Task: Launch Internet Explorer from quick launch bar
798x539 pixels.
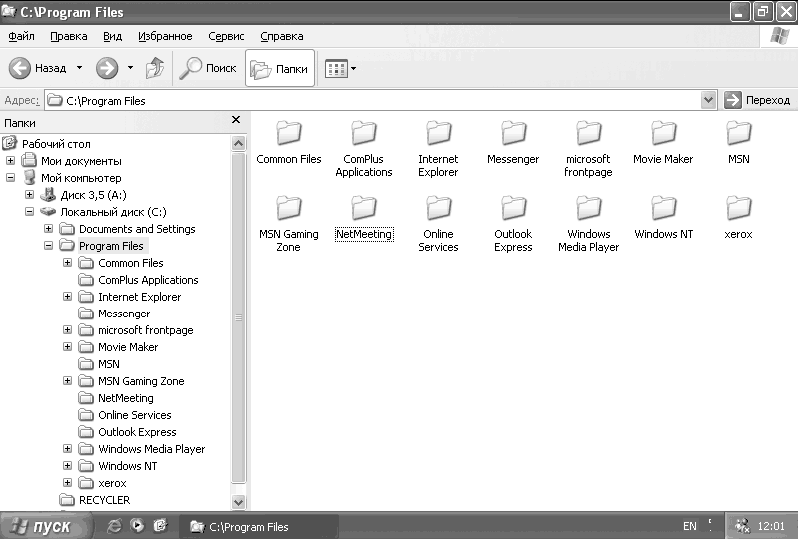Action: pyautogui.click(x=114, y=526)
